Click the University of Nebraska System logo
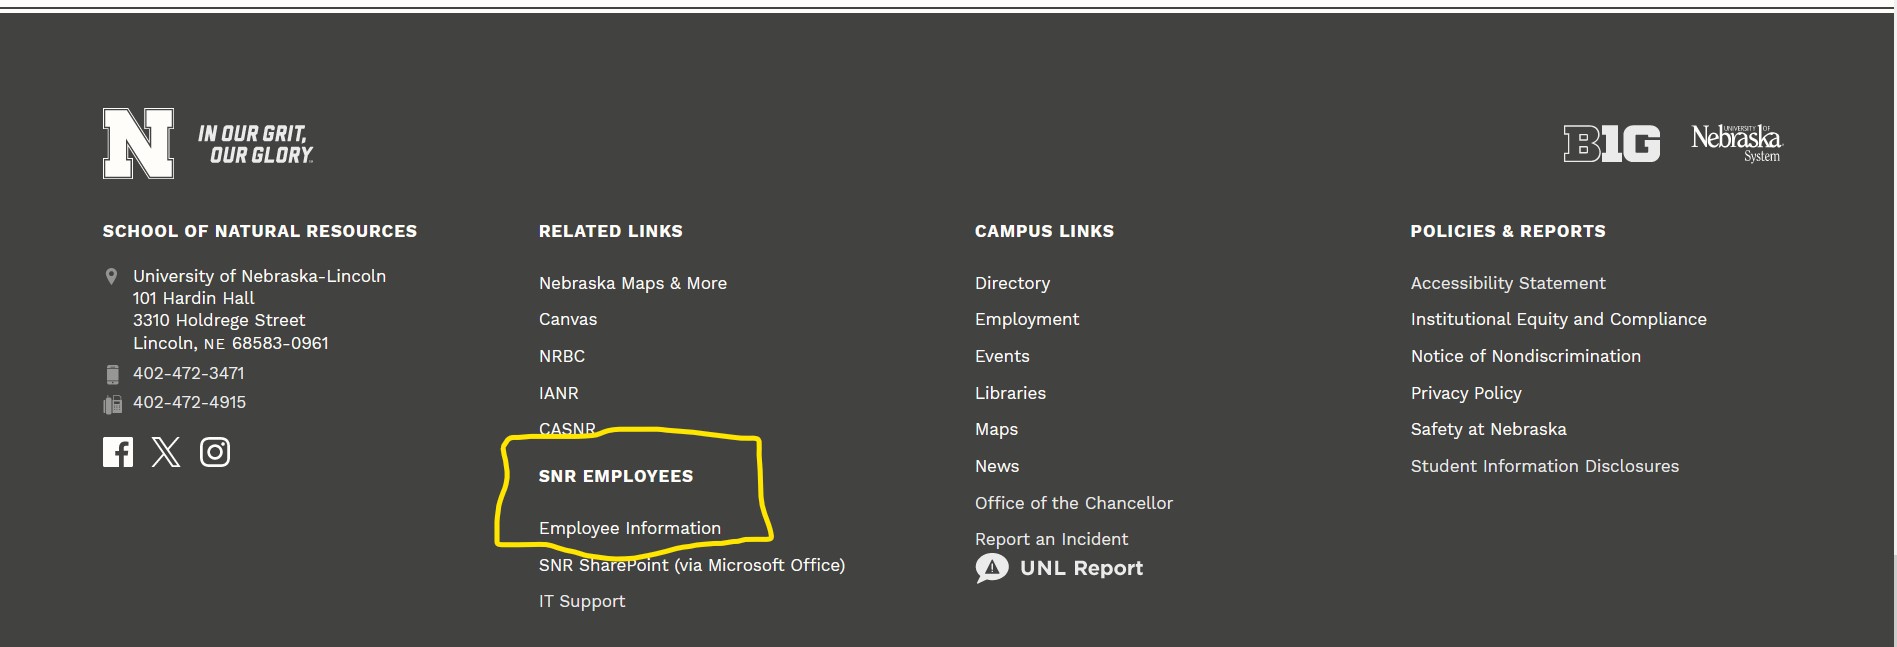 [1736, 142]
